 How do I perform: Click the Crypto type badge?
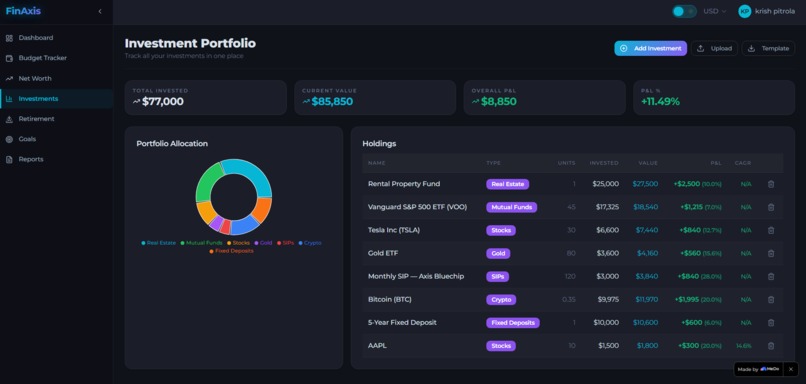tap(501, 300)
